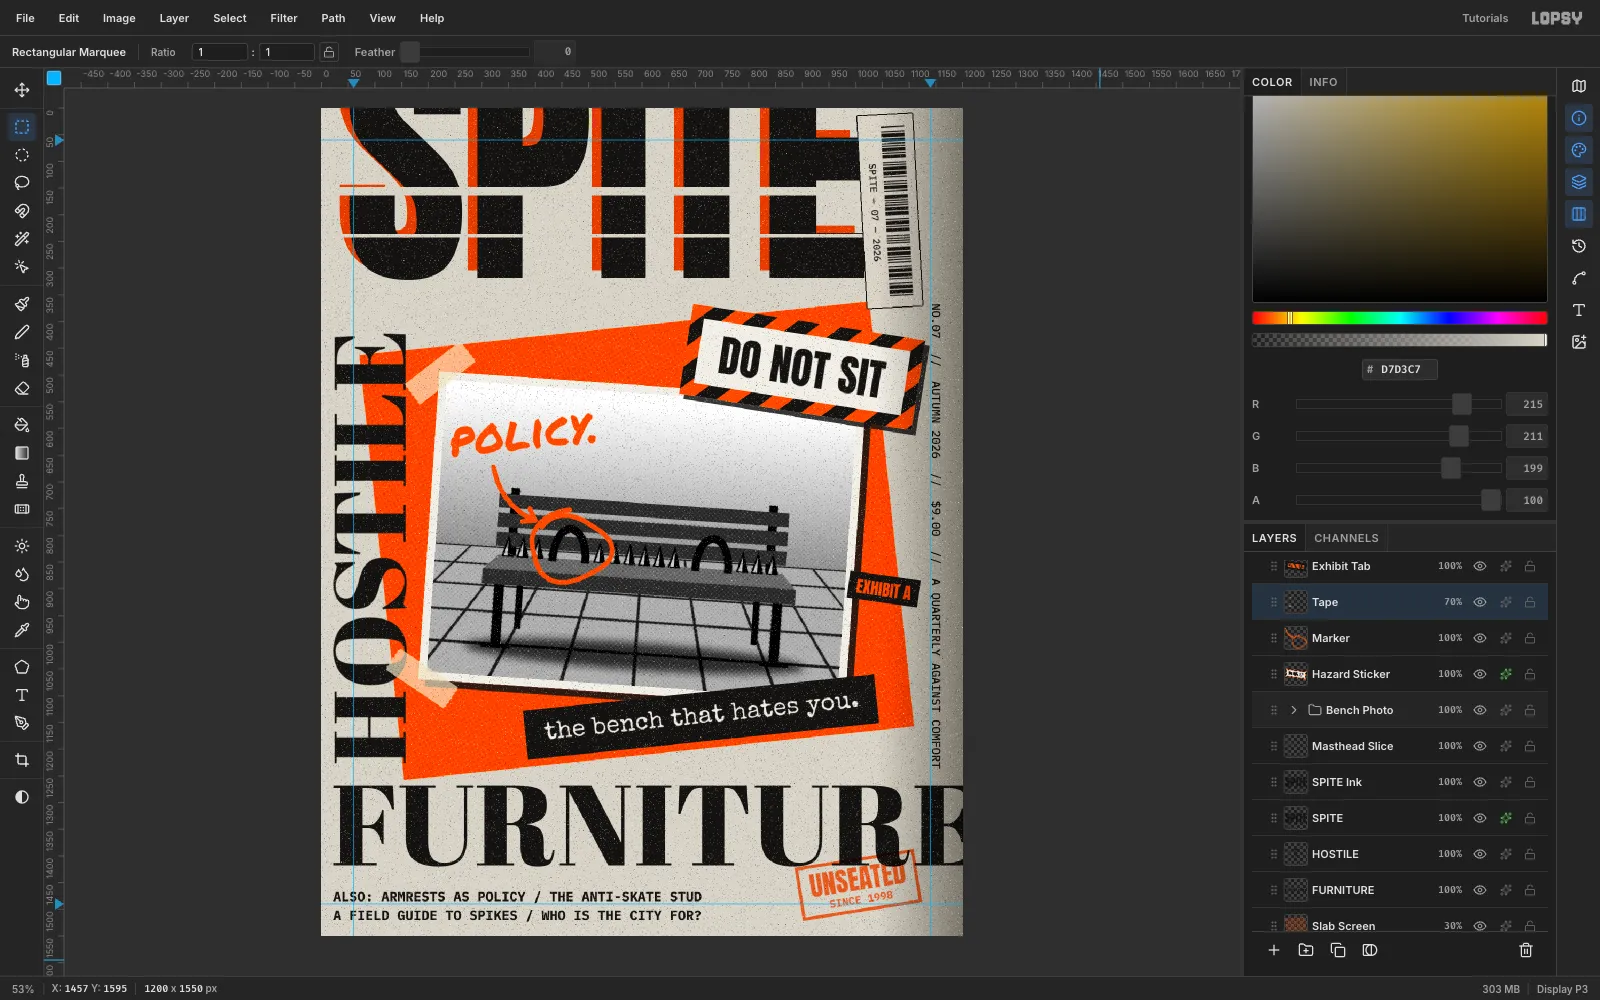Select the Pencil tool
1600x1000 pixels.
22,332
